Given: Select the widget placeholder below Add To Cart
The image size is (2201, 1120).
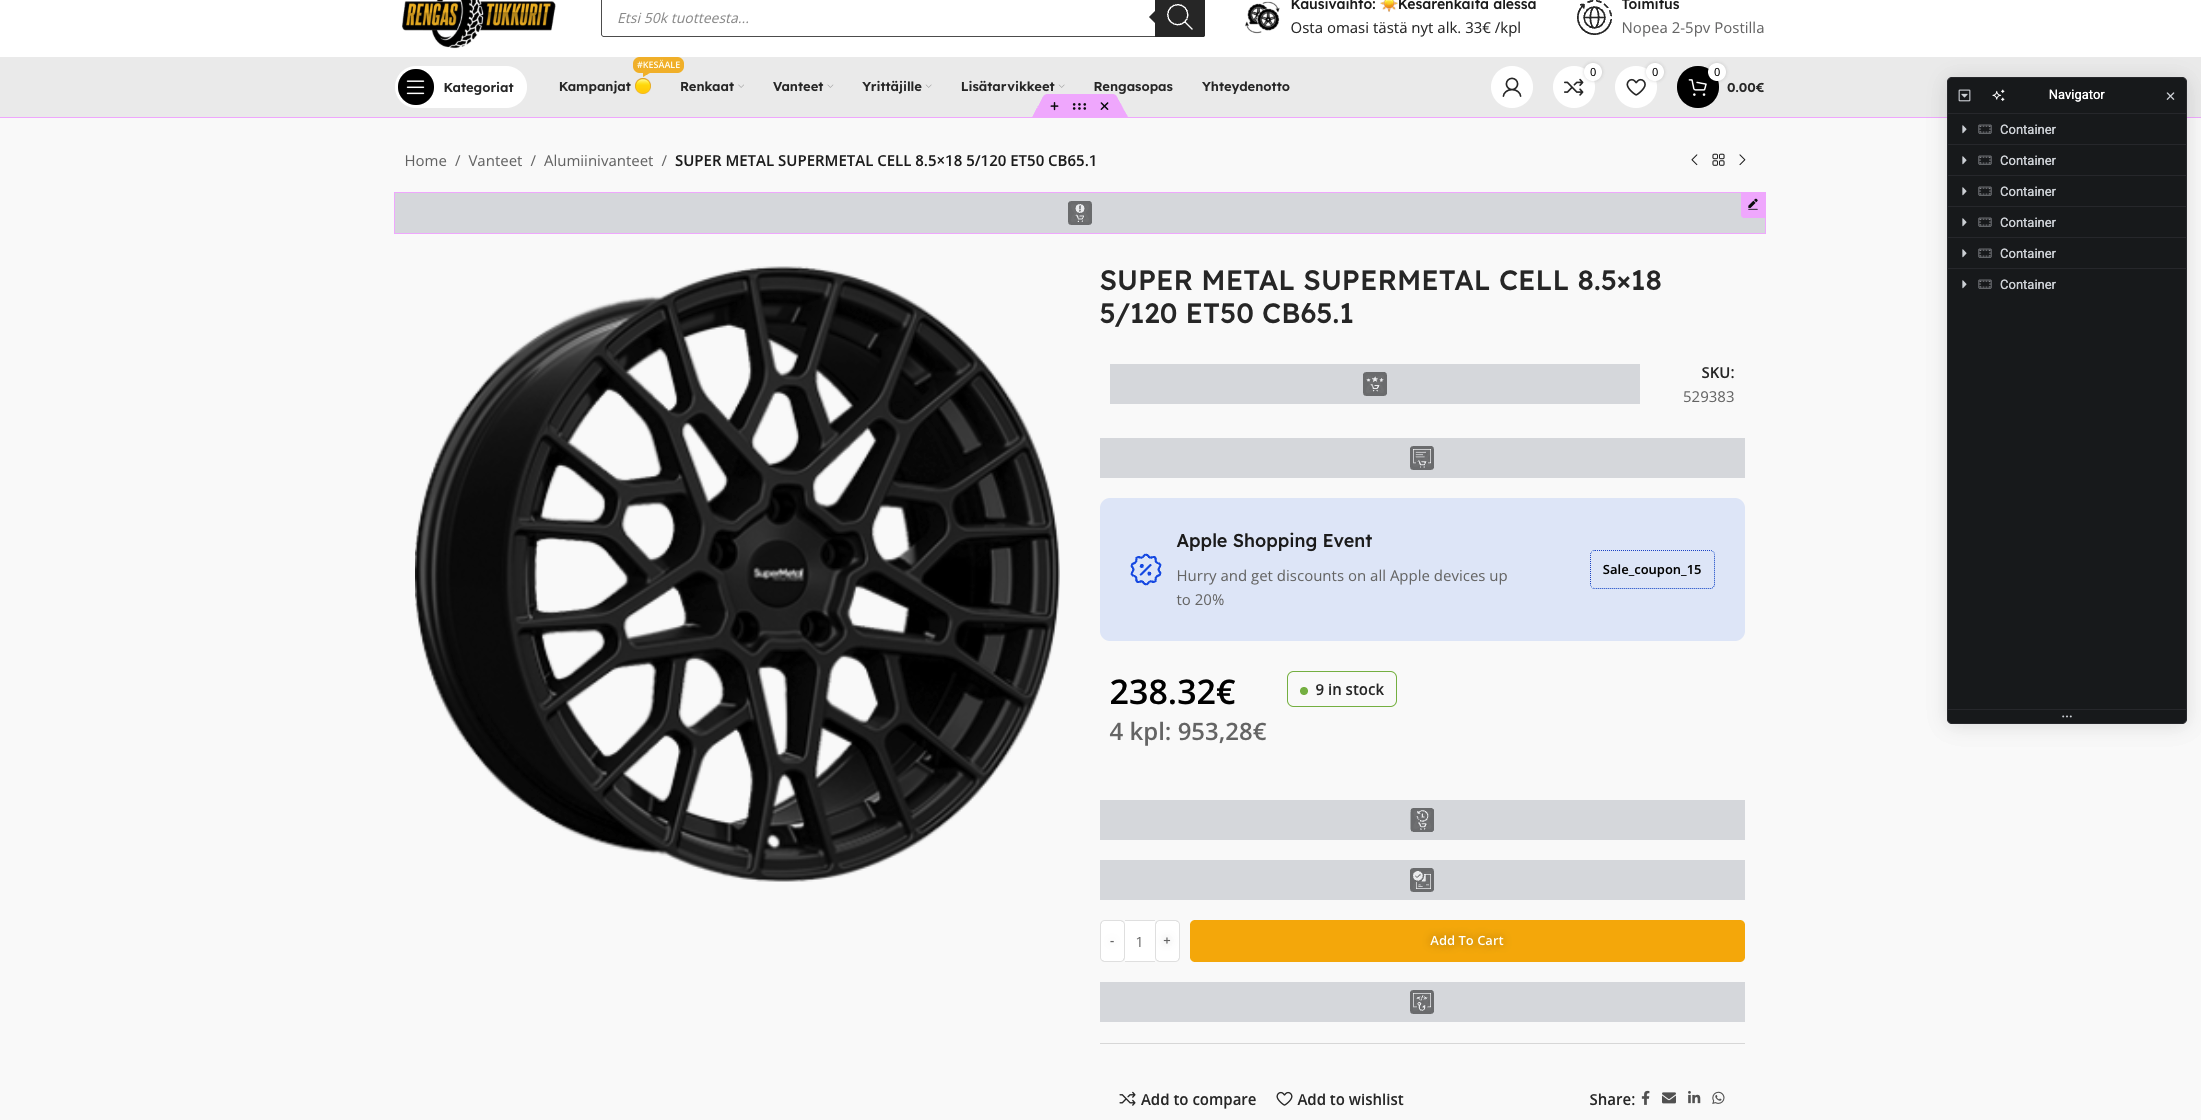Looking at the screenshot, I should point(1422,1002).
